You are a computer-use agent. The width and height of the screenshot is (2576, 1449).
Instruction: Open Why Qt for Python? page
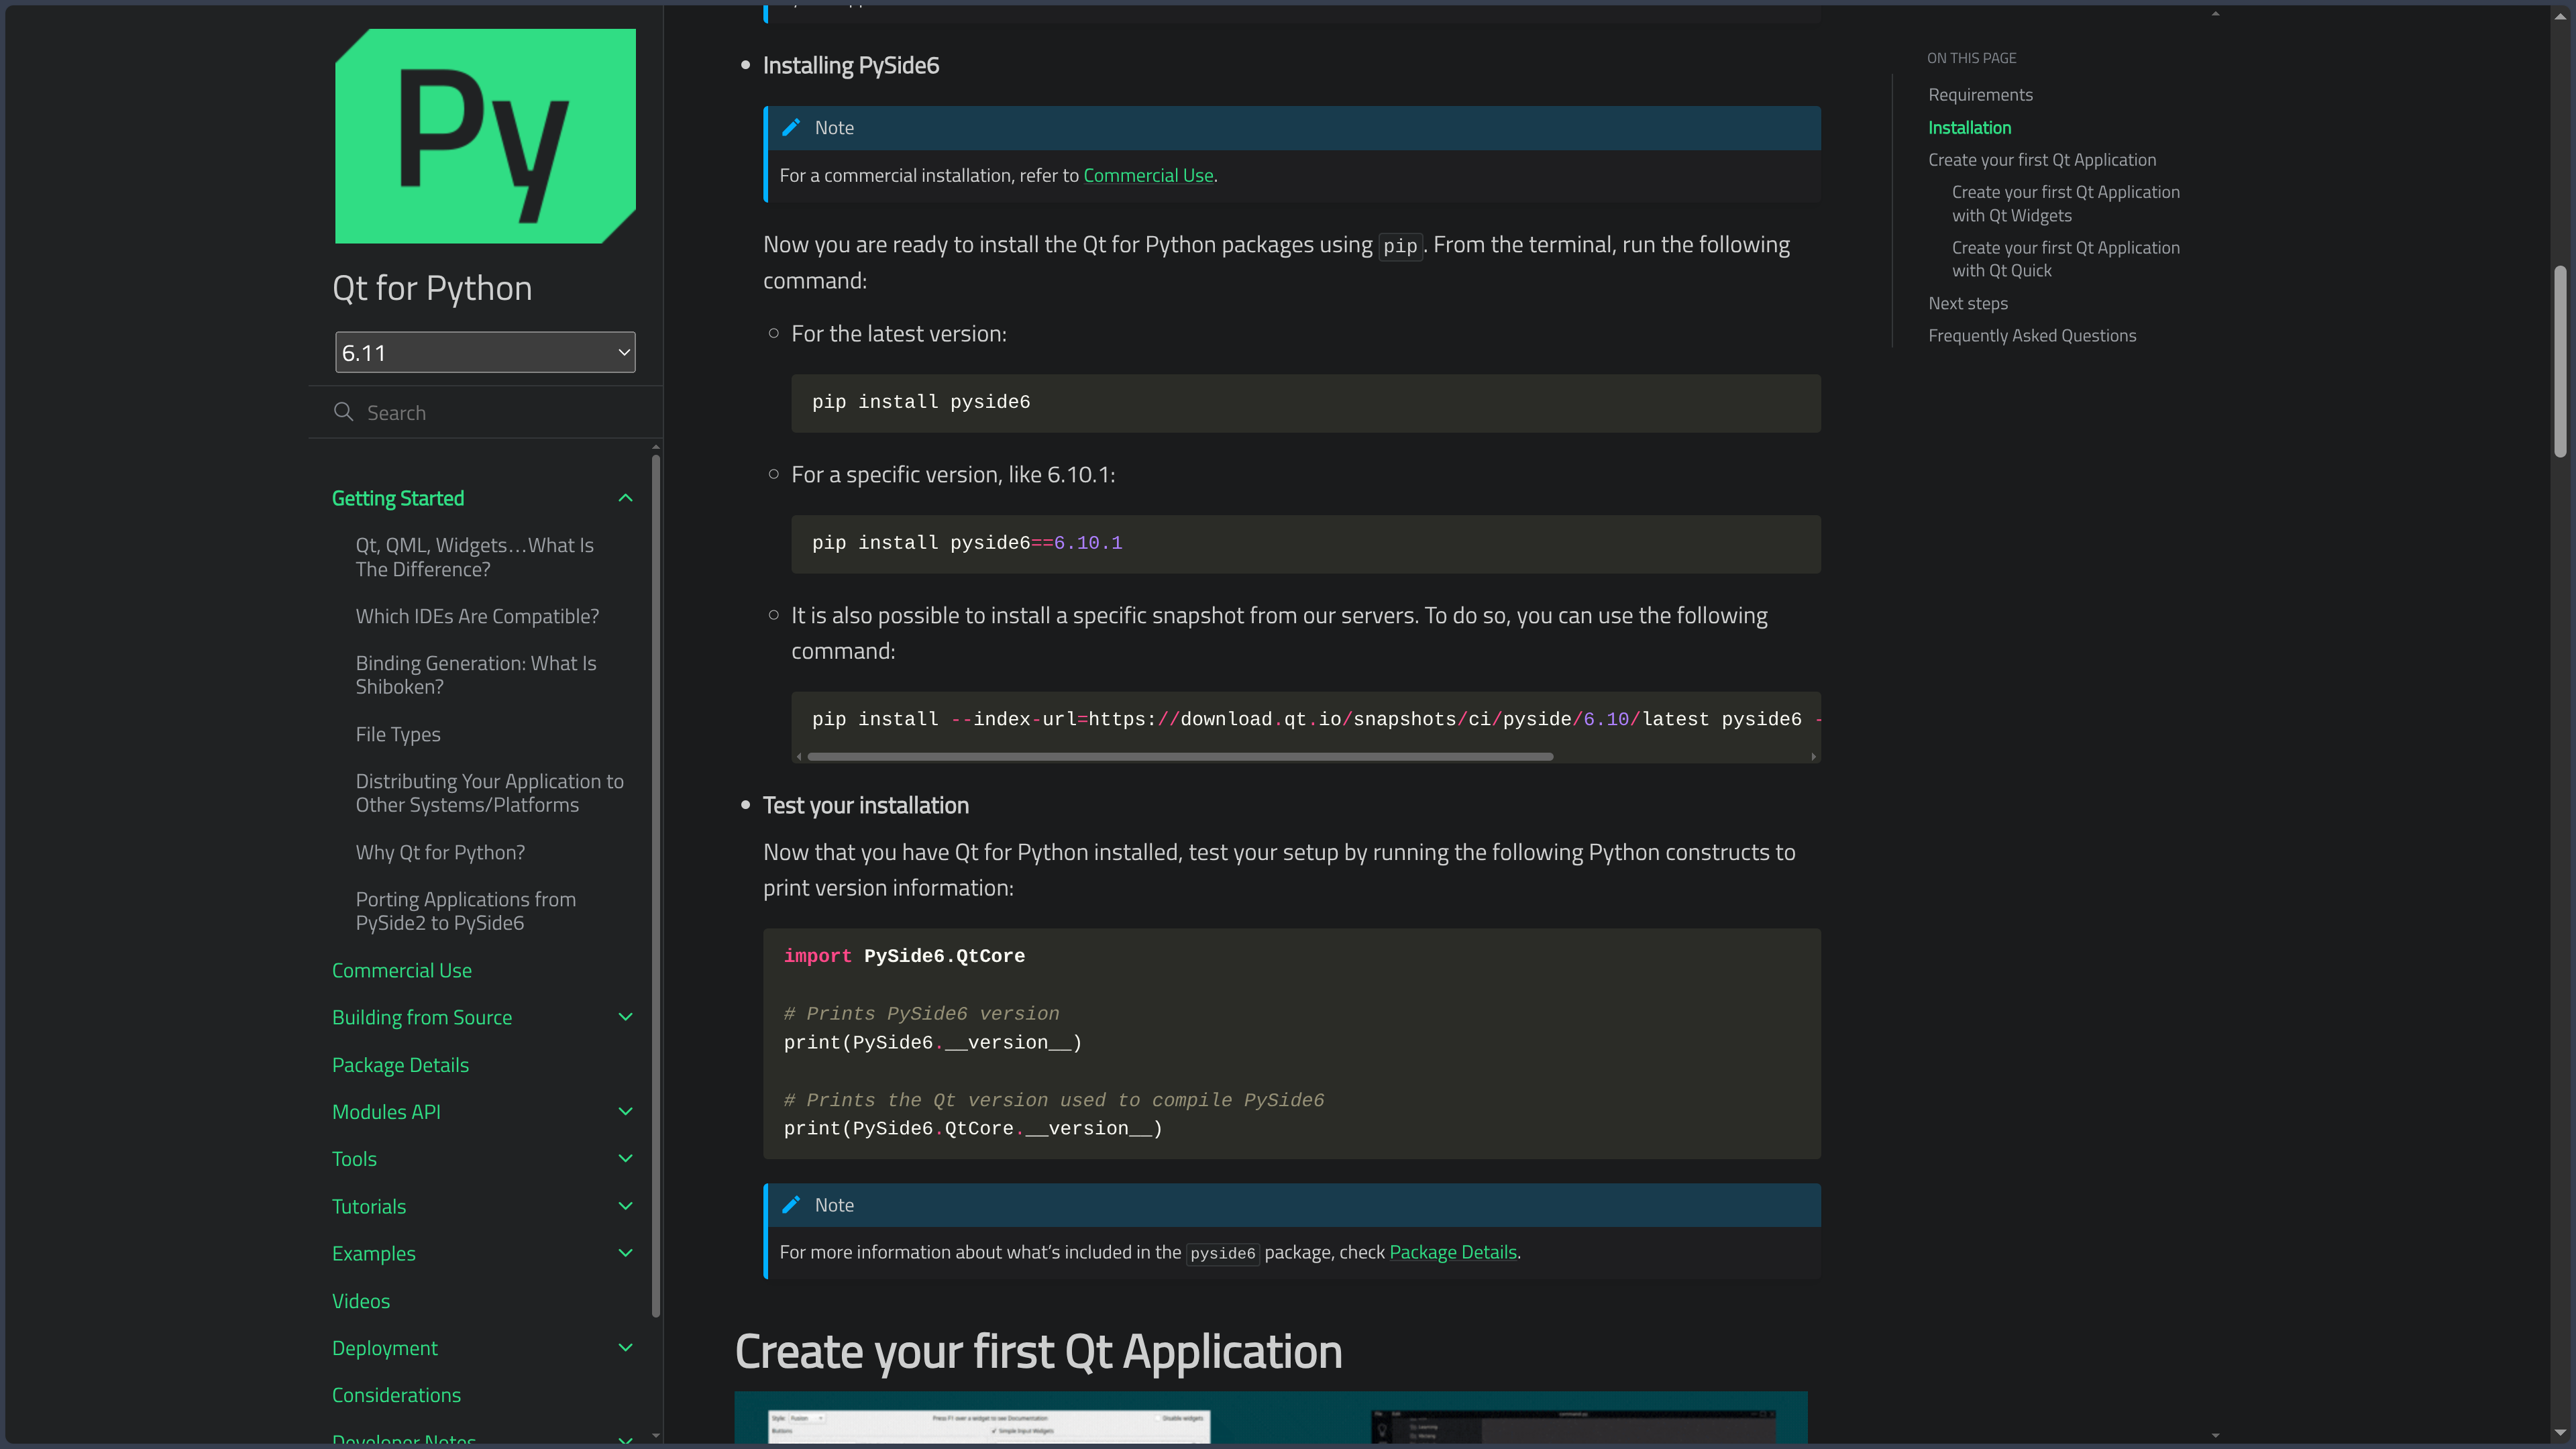pyautogui.click(x=440, y=852)
